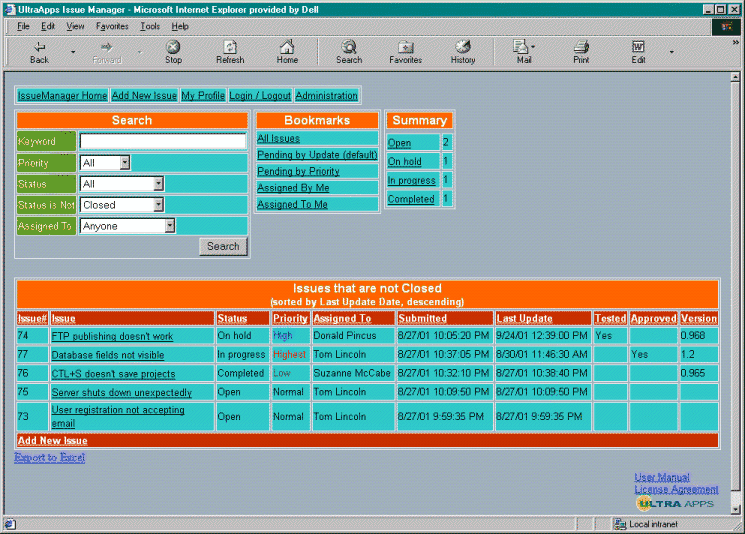This screenshot has height=534, width=745.
Task: Open the Mail toolbar button
Action: pos(523,52)
